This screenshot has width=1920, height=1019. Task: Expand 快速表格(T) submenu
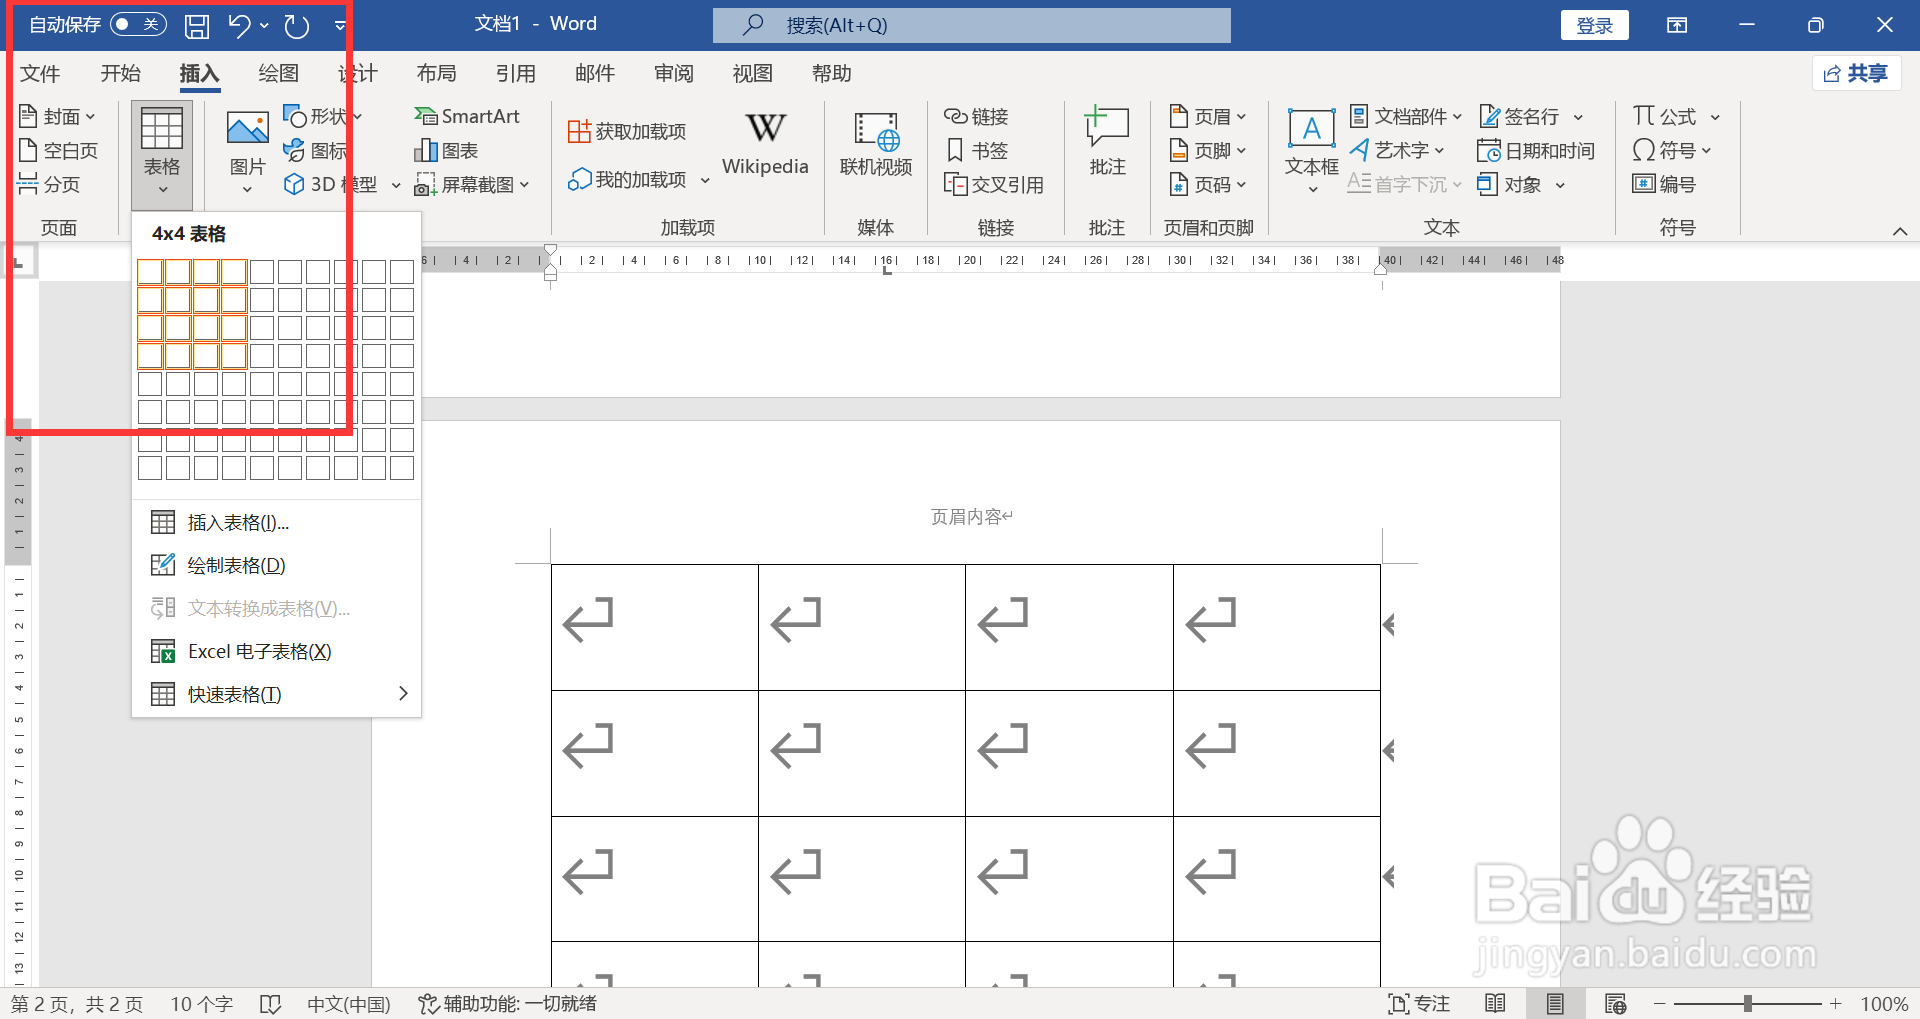(x=276, y=694)
